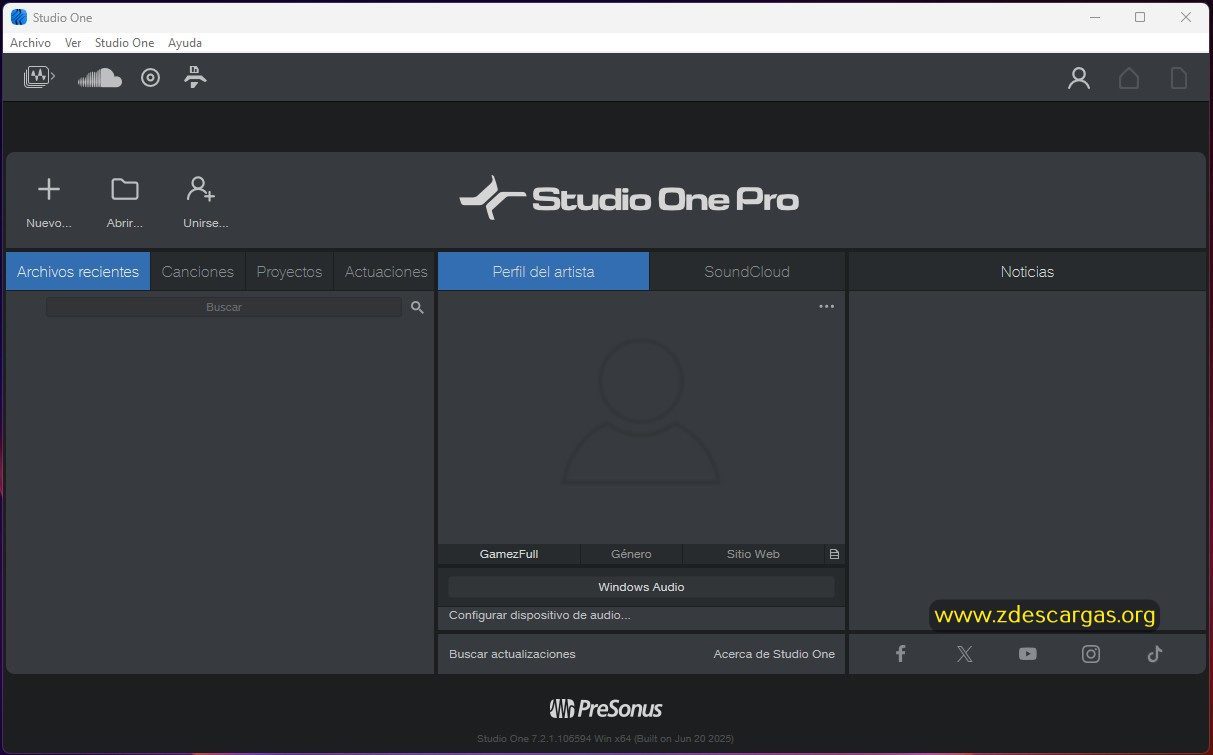Click the notes icon beside Sitio Web
Viewport: 1213px width, 755px height.
click(x=834, y=554)
